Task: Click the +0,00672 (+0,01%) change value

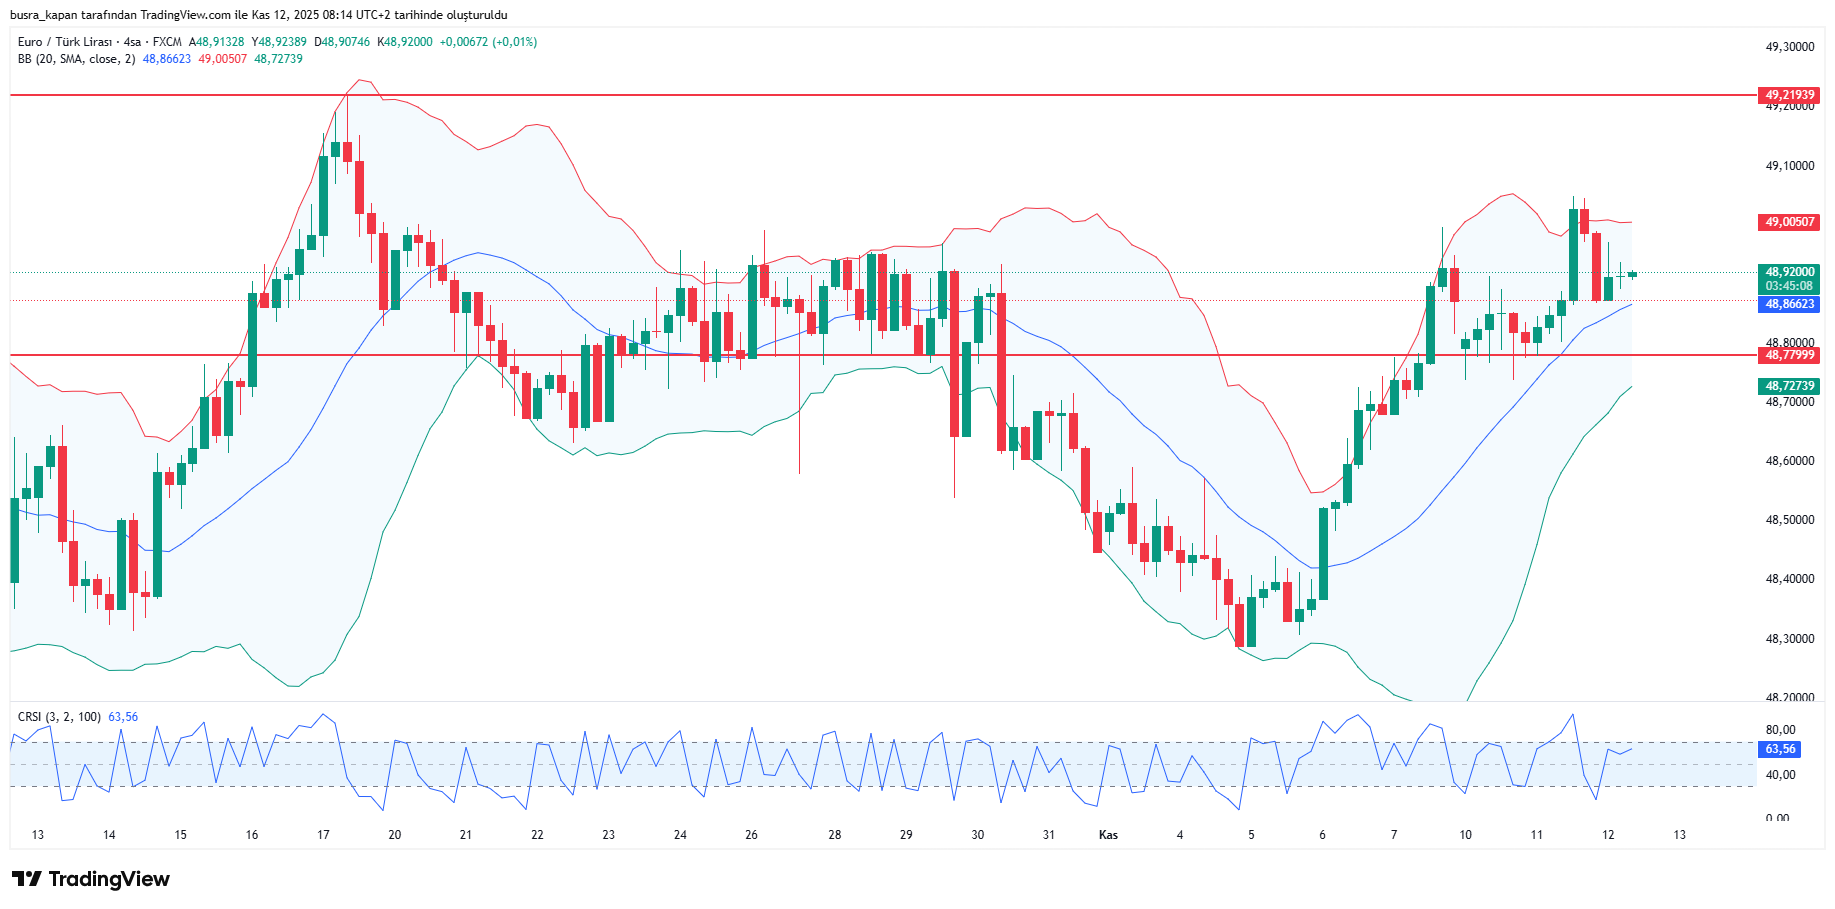Action: coord(488,42)
